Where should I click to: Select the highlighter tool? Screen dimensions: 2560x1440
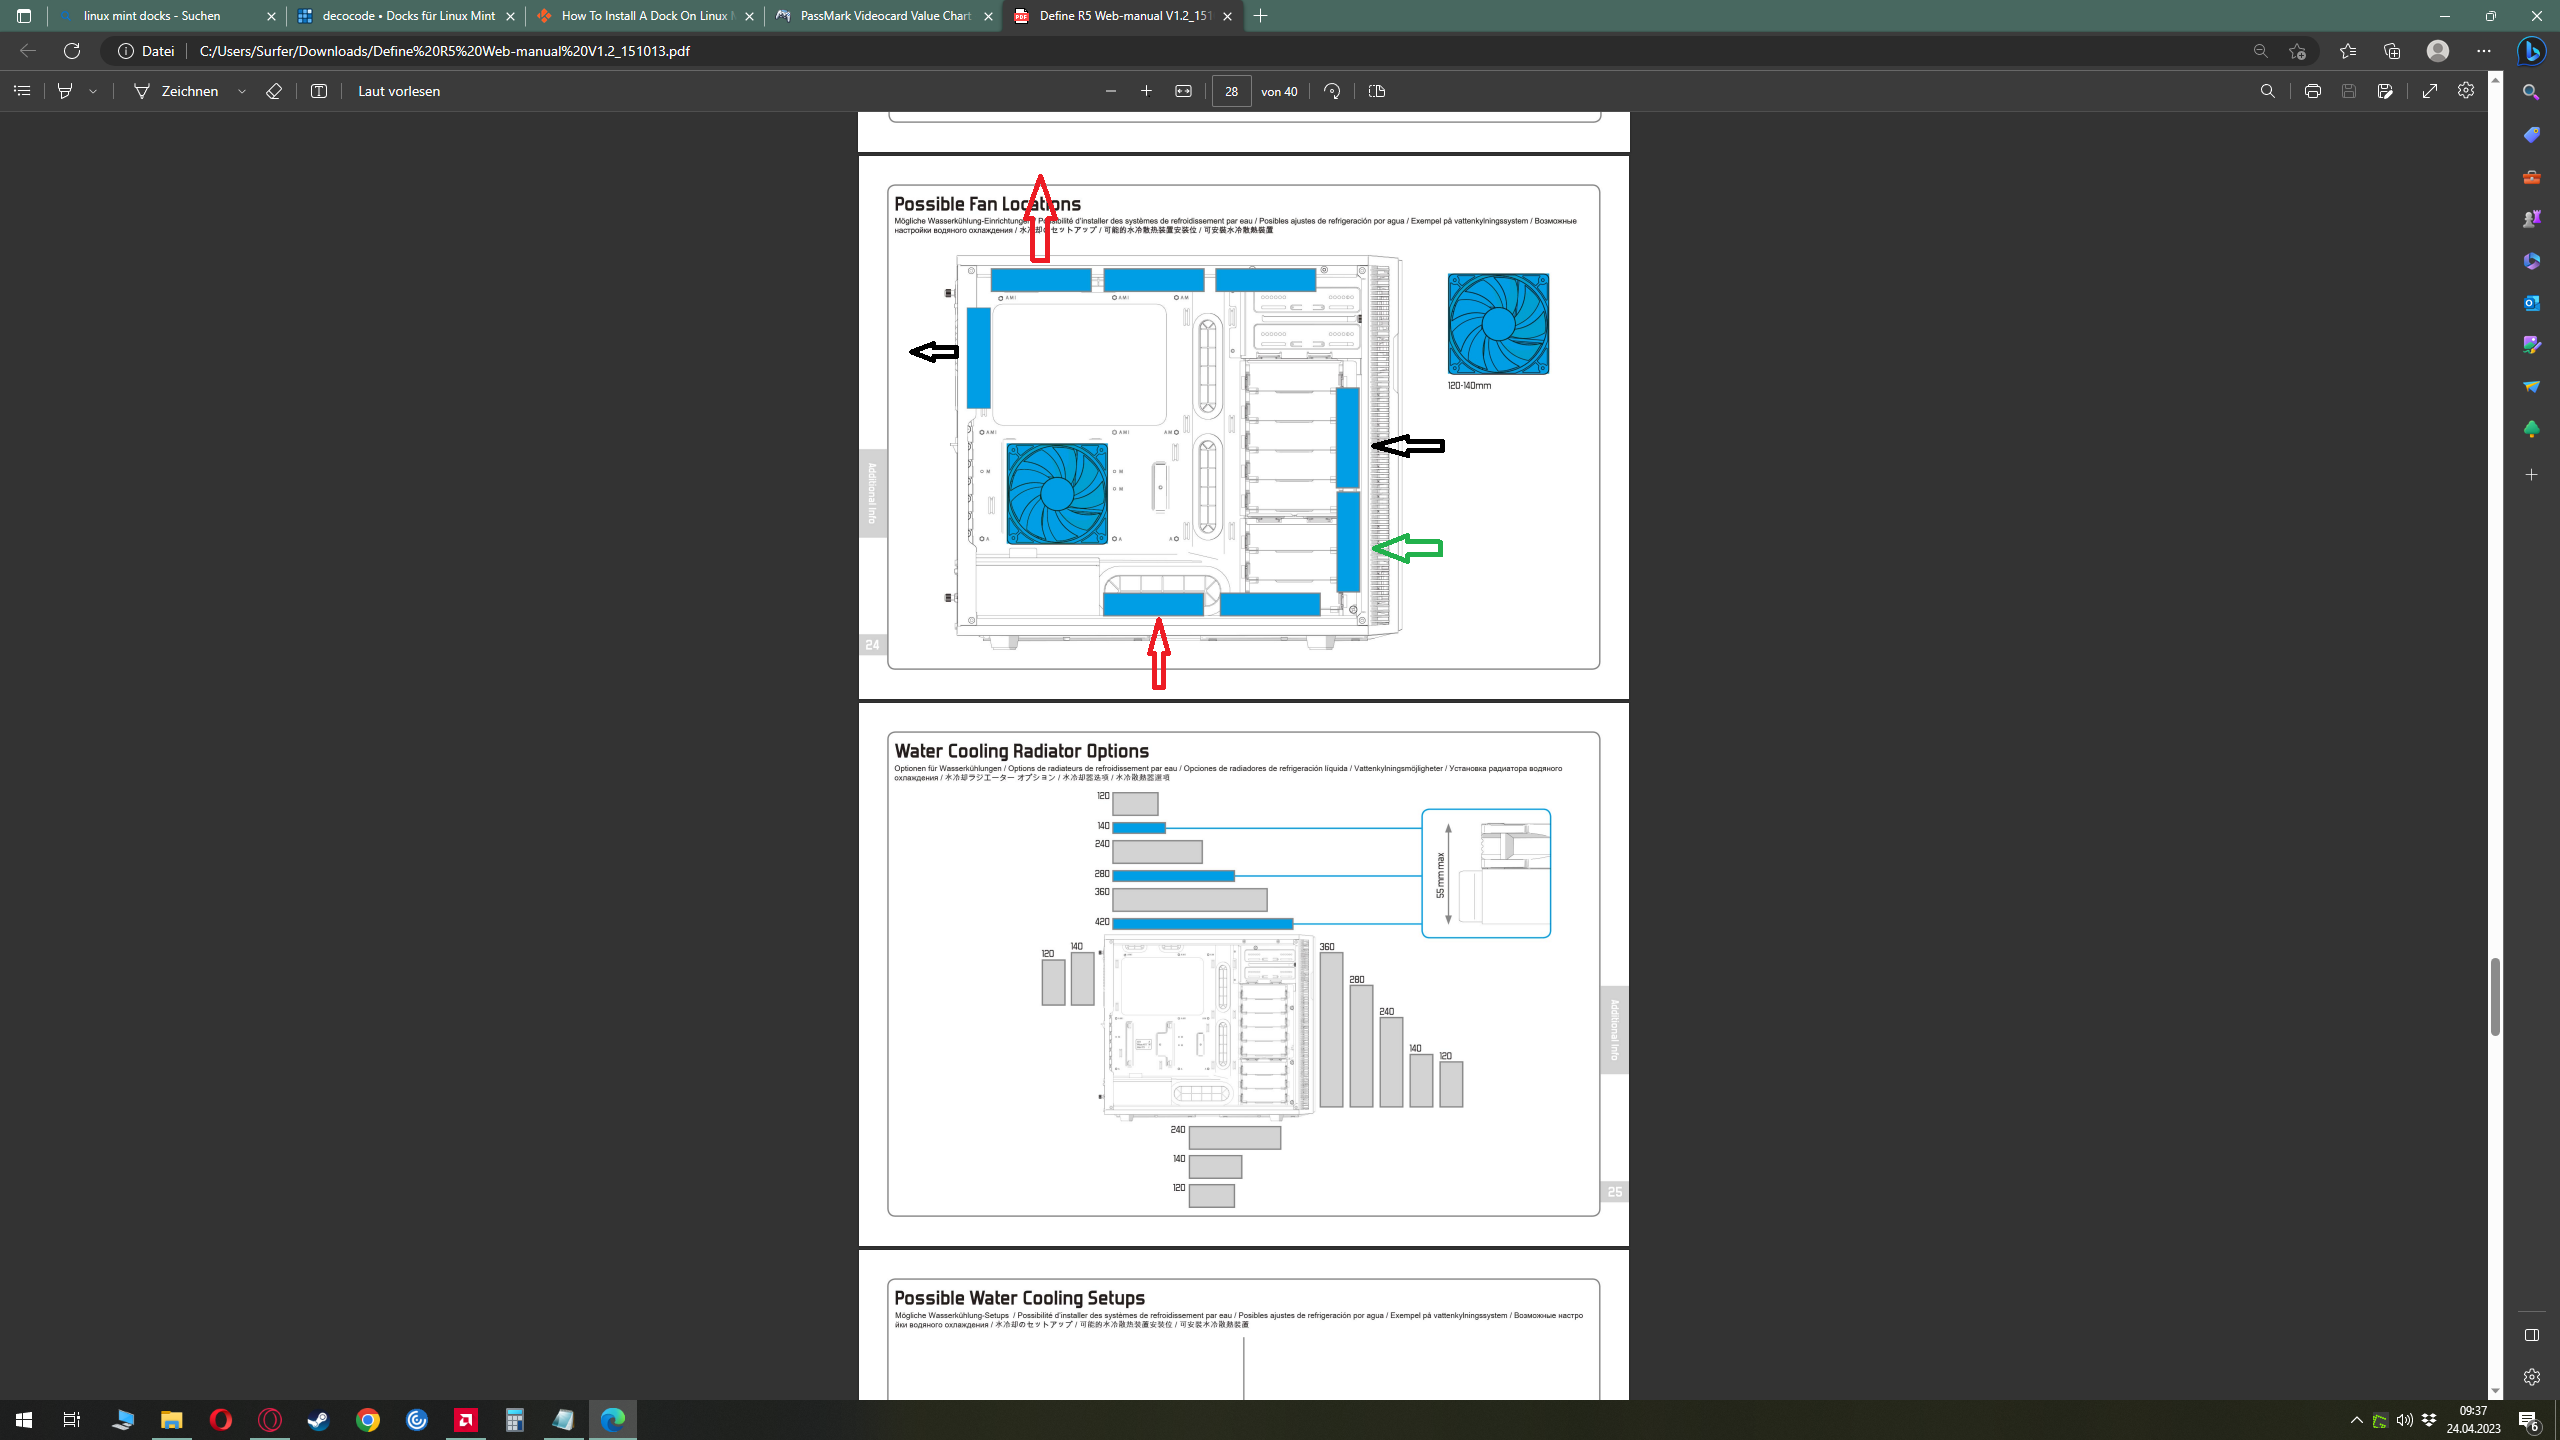point(65,91)
